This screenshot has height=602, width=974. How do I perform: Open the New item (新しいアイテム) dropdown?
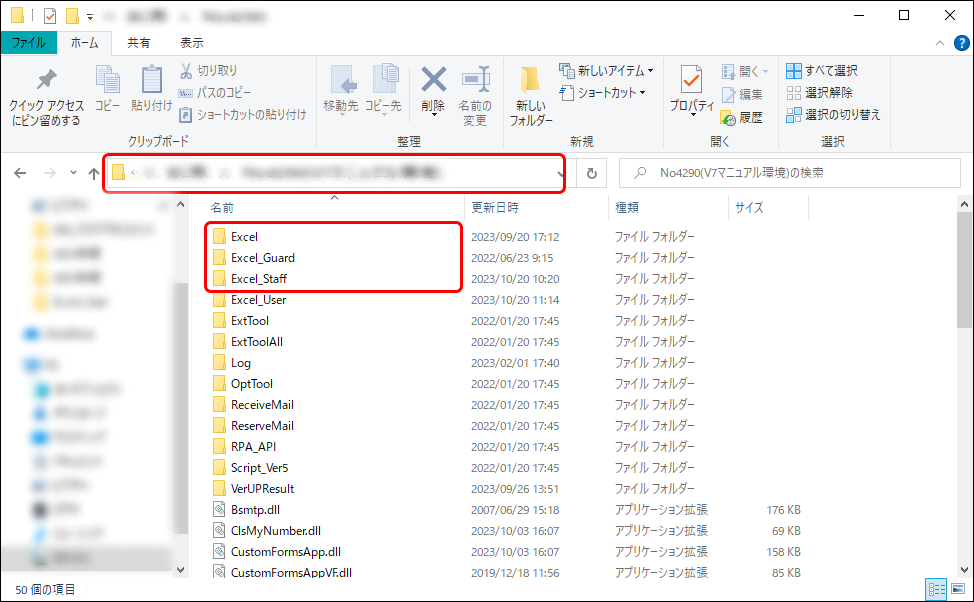(606, 71)
